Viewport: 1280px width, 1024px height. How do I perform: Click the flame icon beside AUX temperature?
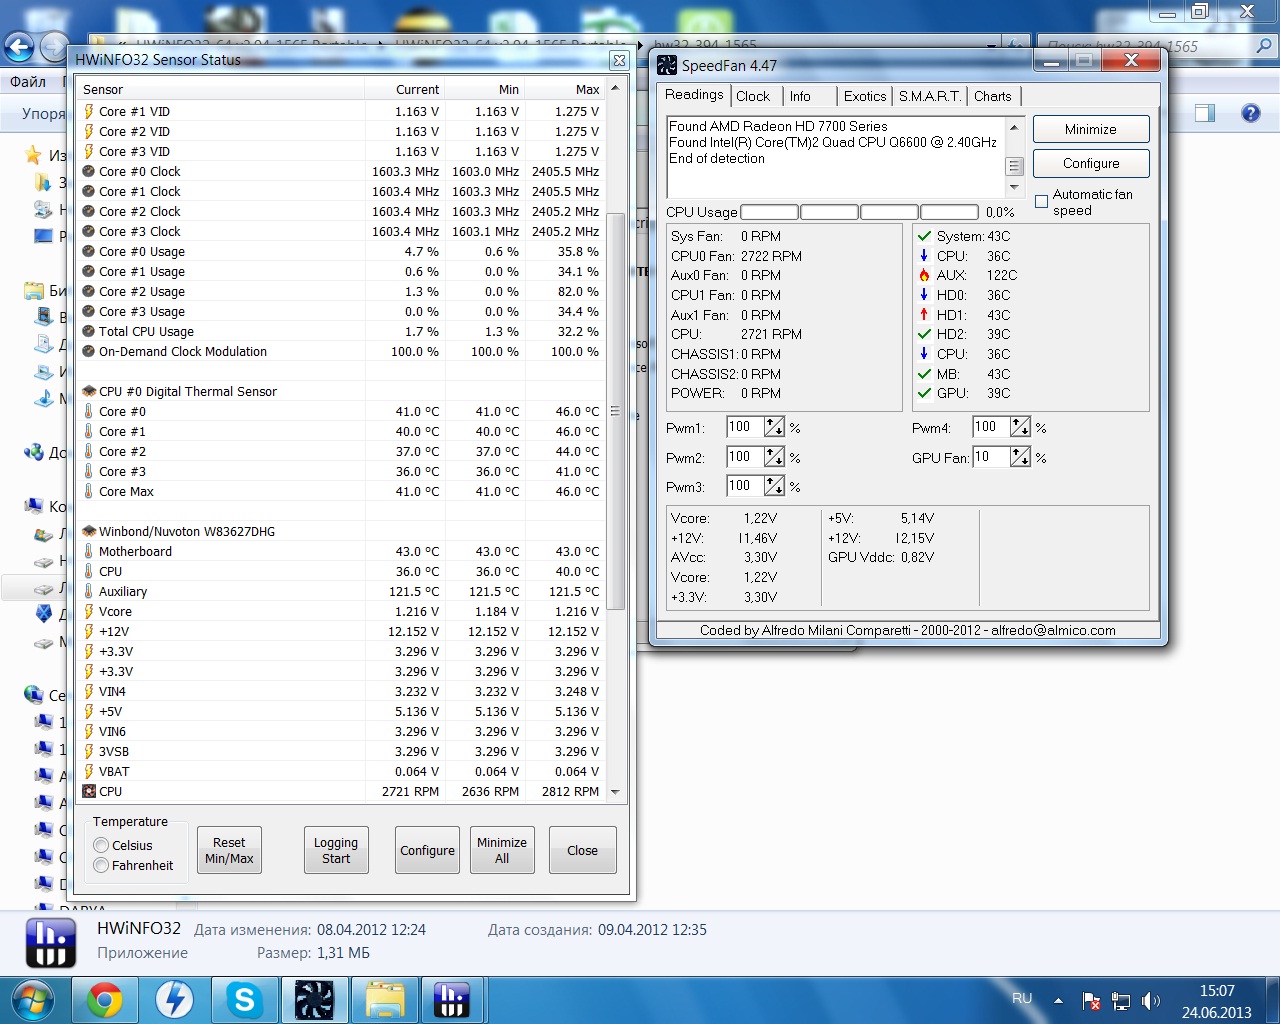click(x=924, y=275)
